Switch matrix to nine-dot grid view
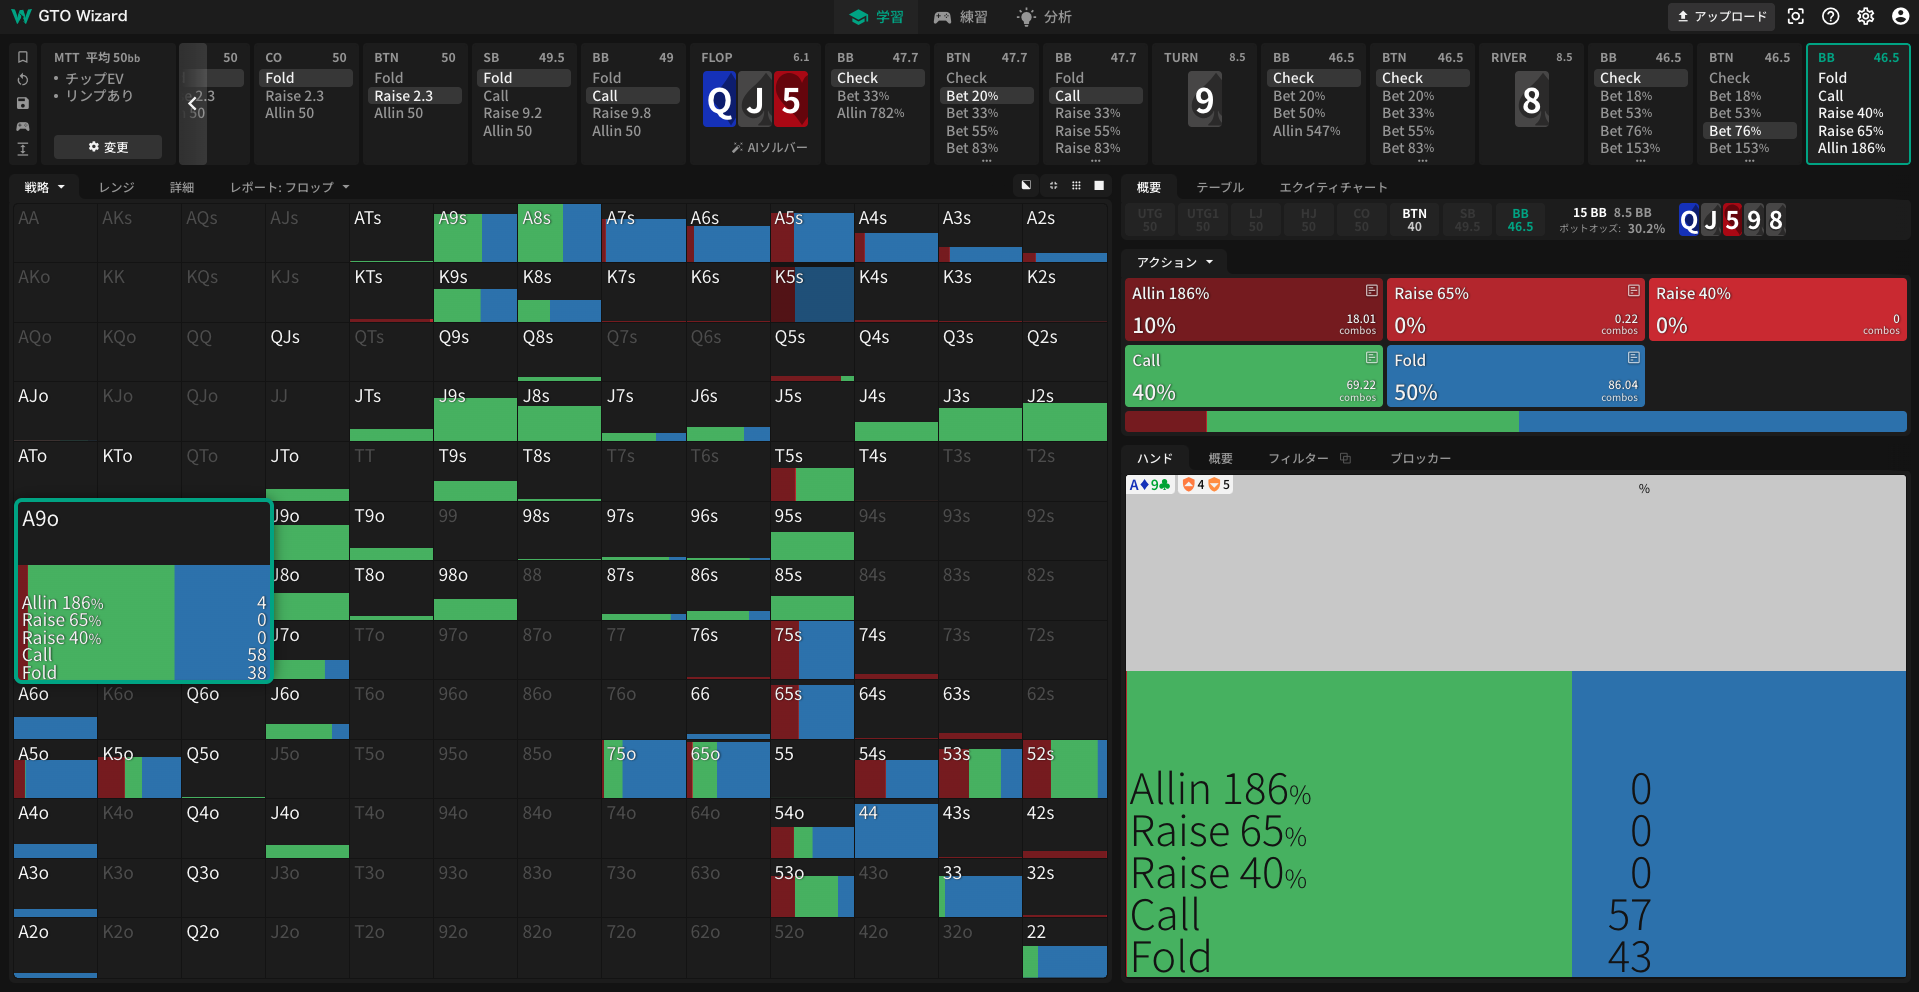The height and width of the screenshot is (992, 1919). coord(1076,185)
